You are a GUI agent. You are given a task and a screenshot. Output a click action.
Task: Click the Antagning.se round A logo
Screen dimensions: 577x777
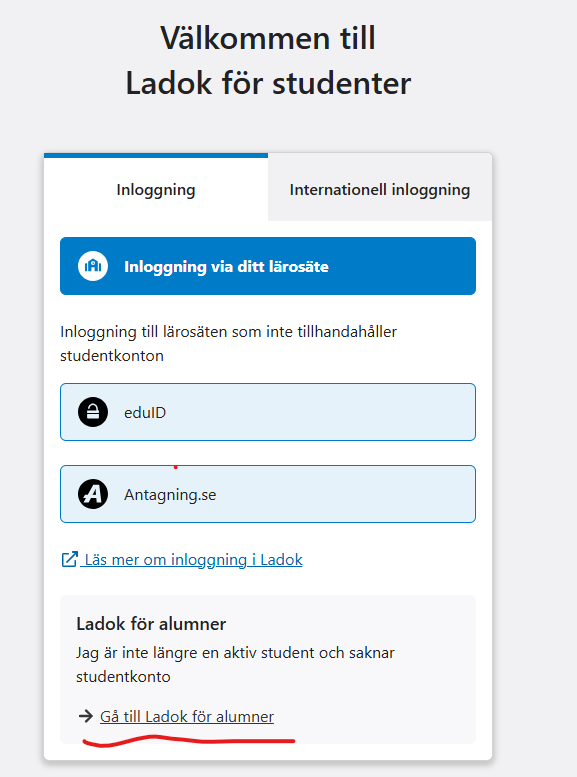(93, 494)
